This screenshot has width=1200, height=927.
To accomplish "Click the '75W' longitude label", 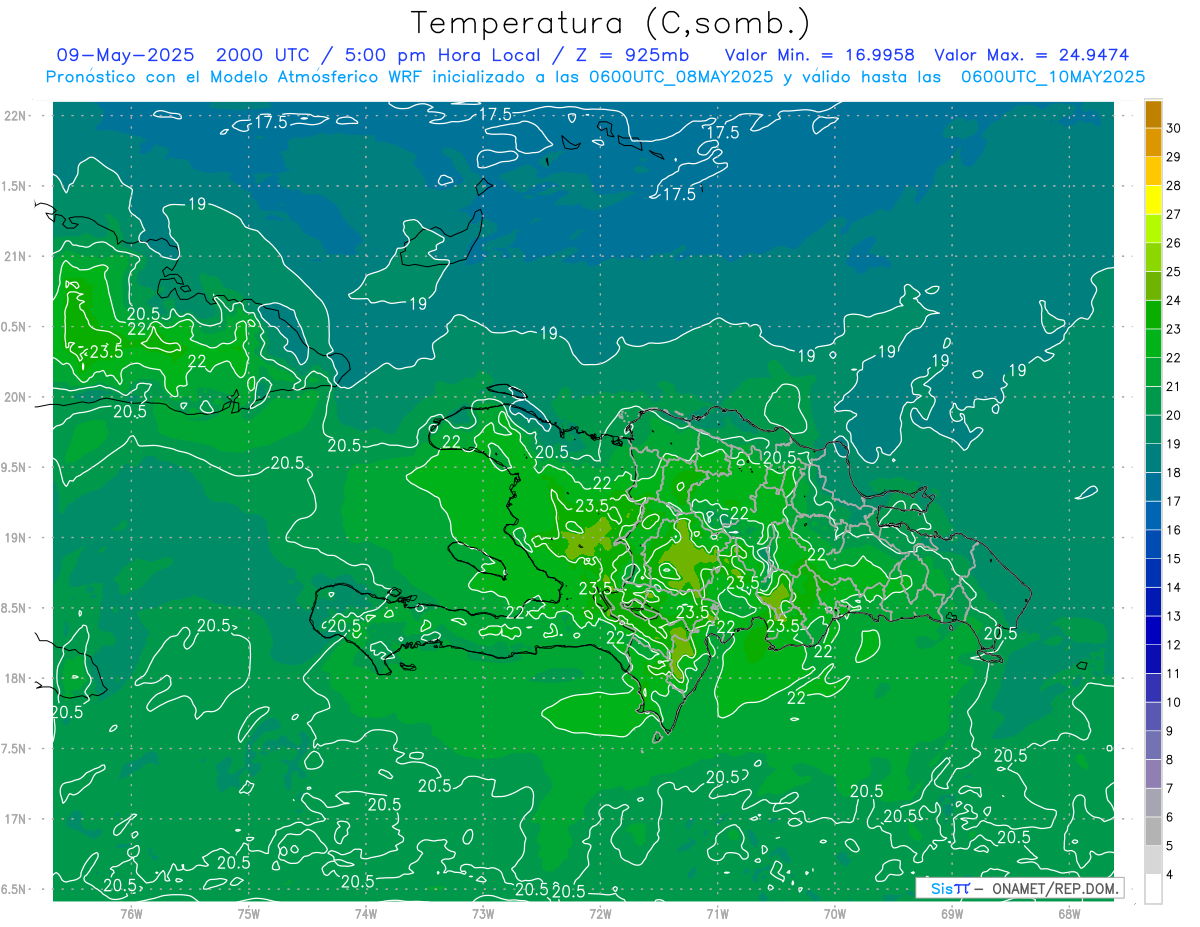I will 249,913.
